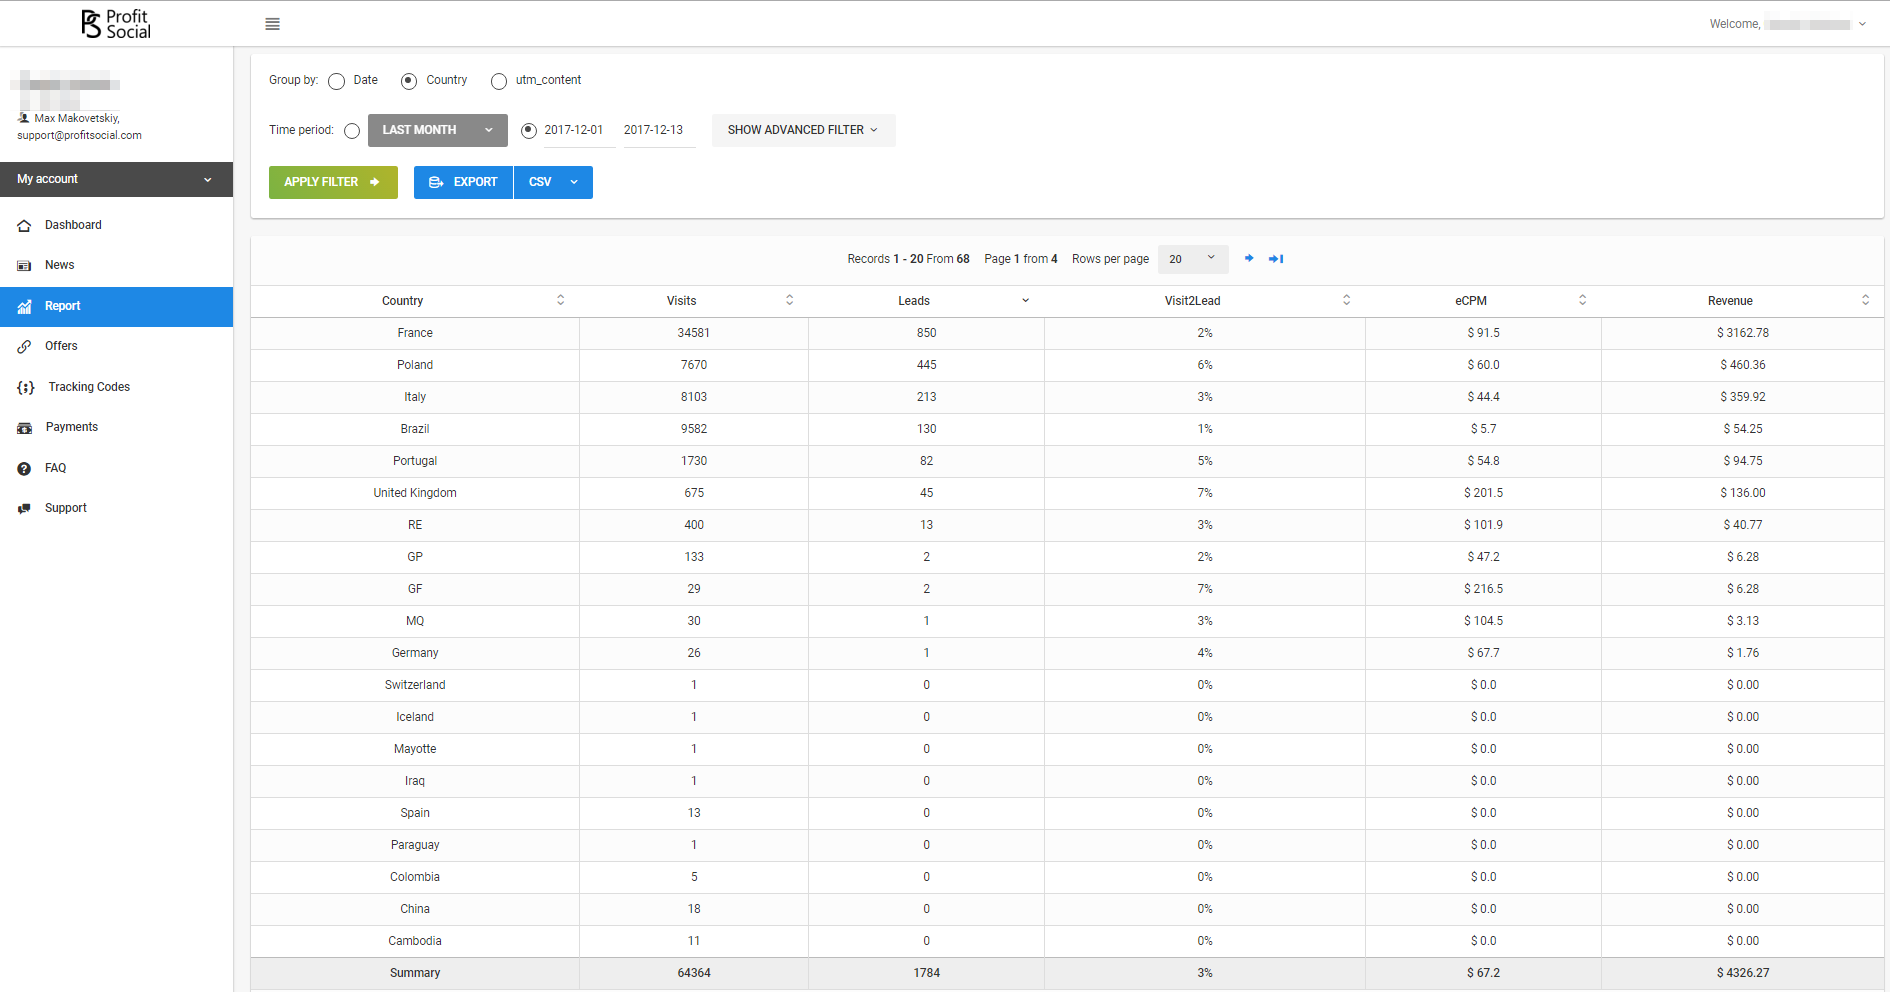Open the LAST MONTH dropdown
This screenshot has height=992, width=1890.
437,130
